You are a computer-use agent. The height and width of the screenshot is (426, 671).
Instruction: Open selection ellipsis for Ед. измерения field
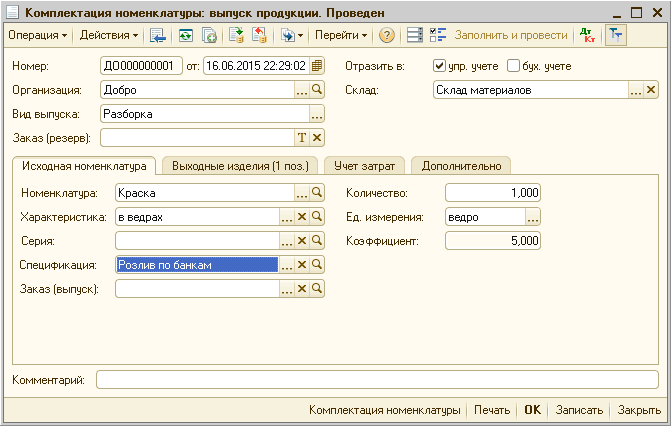click(533, 217)
